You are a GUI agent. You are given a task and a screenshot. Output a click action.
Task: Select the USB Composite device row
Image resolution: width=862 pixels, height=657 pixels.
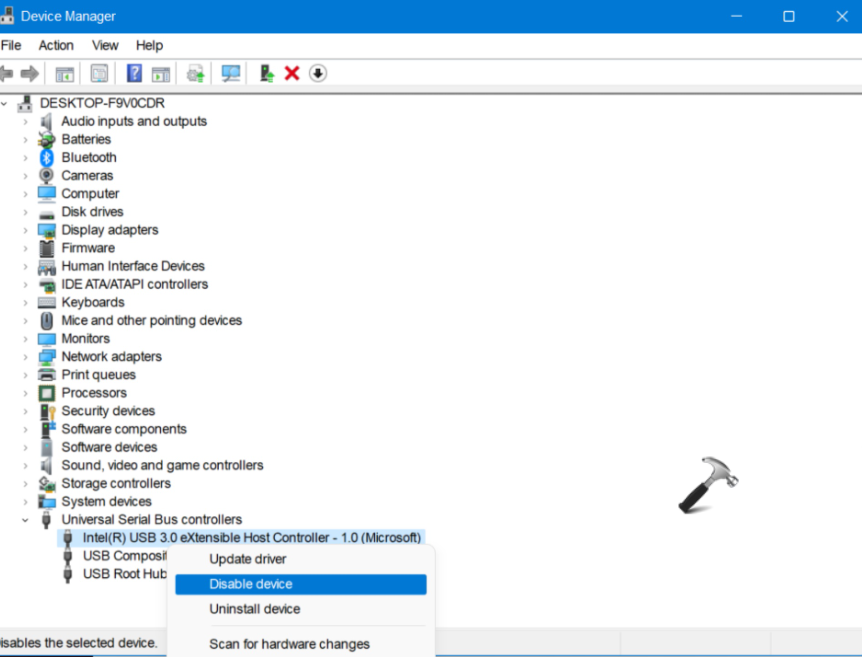(x=124, y=556)
